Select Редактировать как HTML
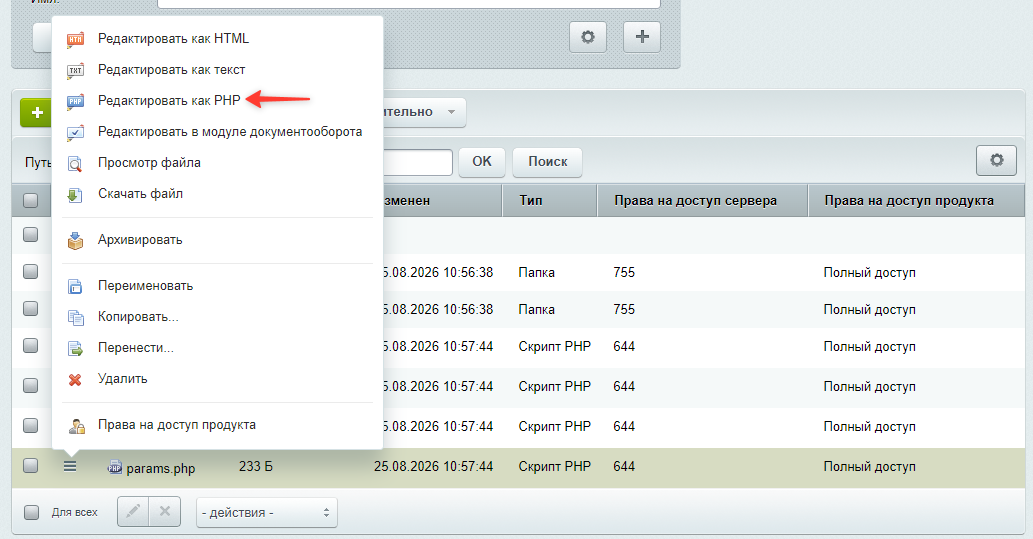 pos(173,39)
